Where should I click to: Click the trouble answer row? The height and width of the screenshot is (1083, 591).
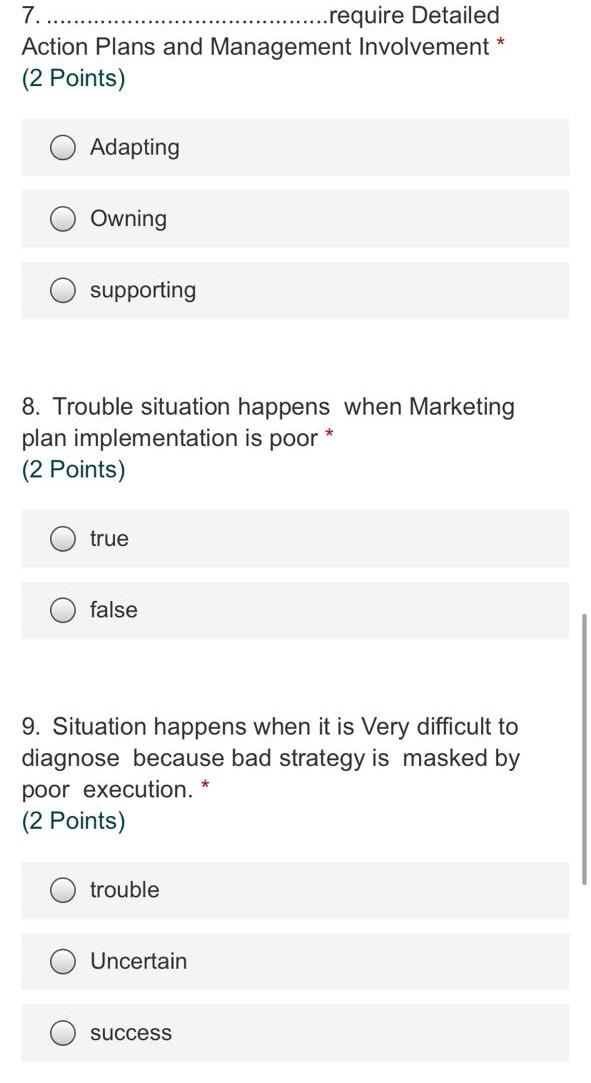(295, 889)
